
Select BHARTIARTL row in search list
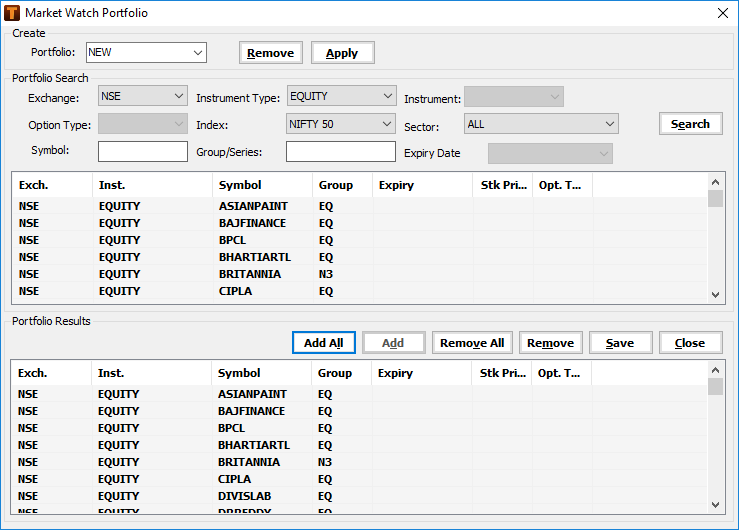point(360,257)
